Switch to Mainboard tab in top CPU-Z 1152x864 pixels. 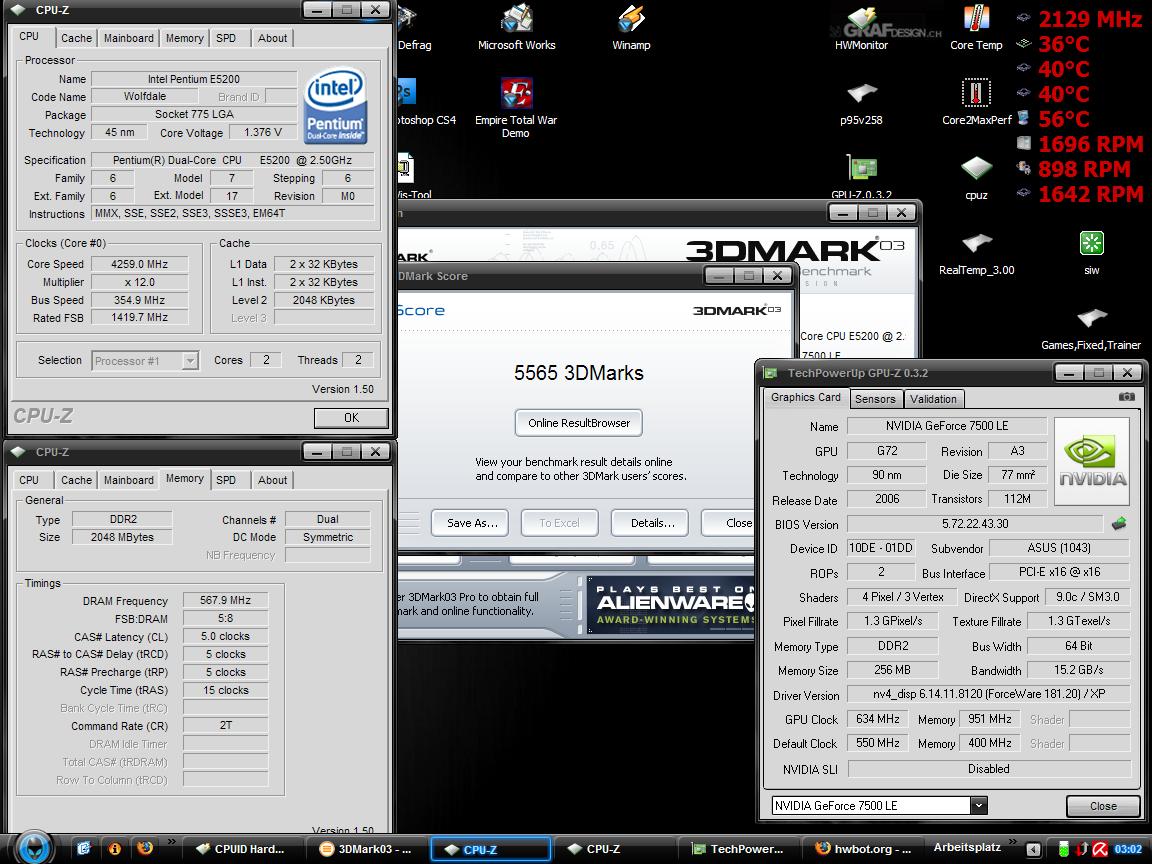point(129,38)
